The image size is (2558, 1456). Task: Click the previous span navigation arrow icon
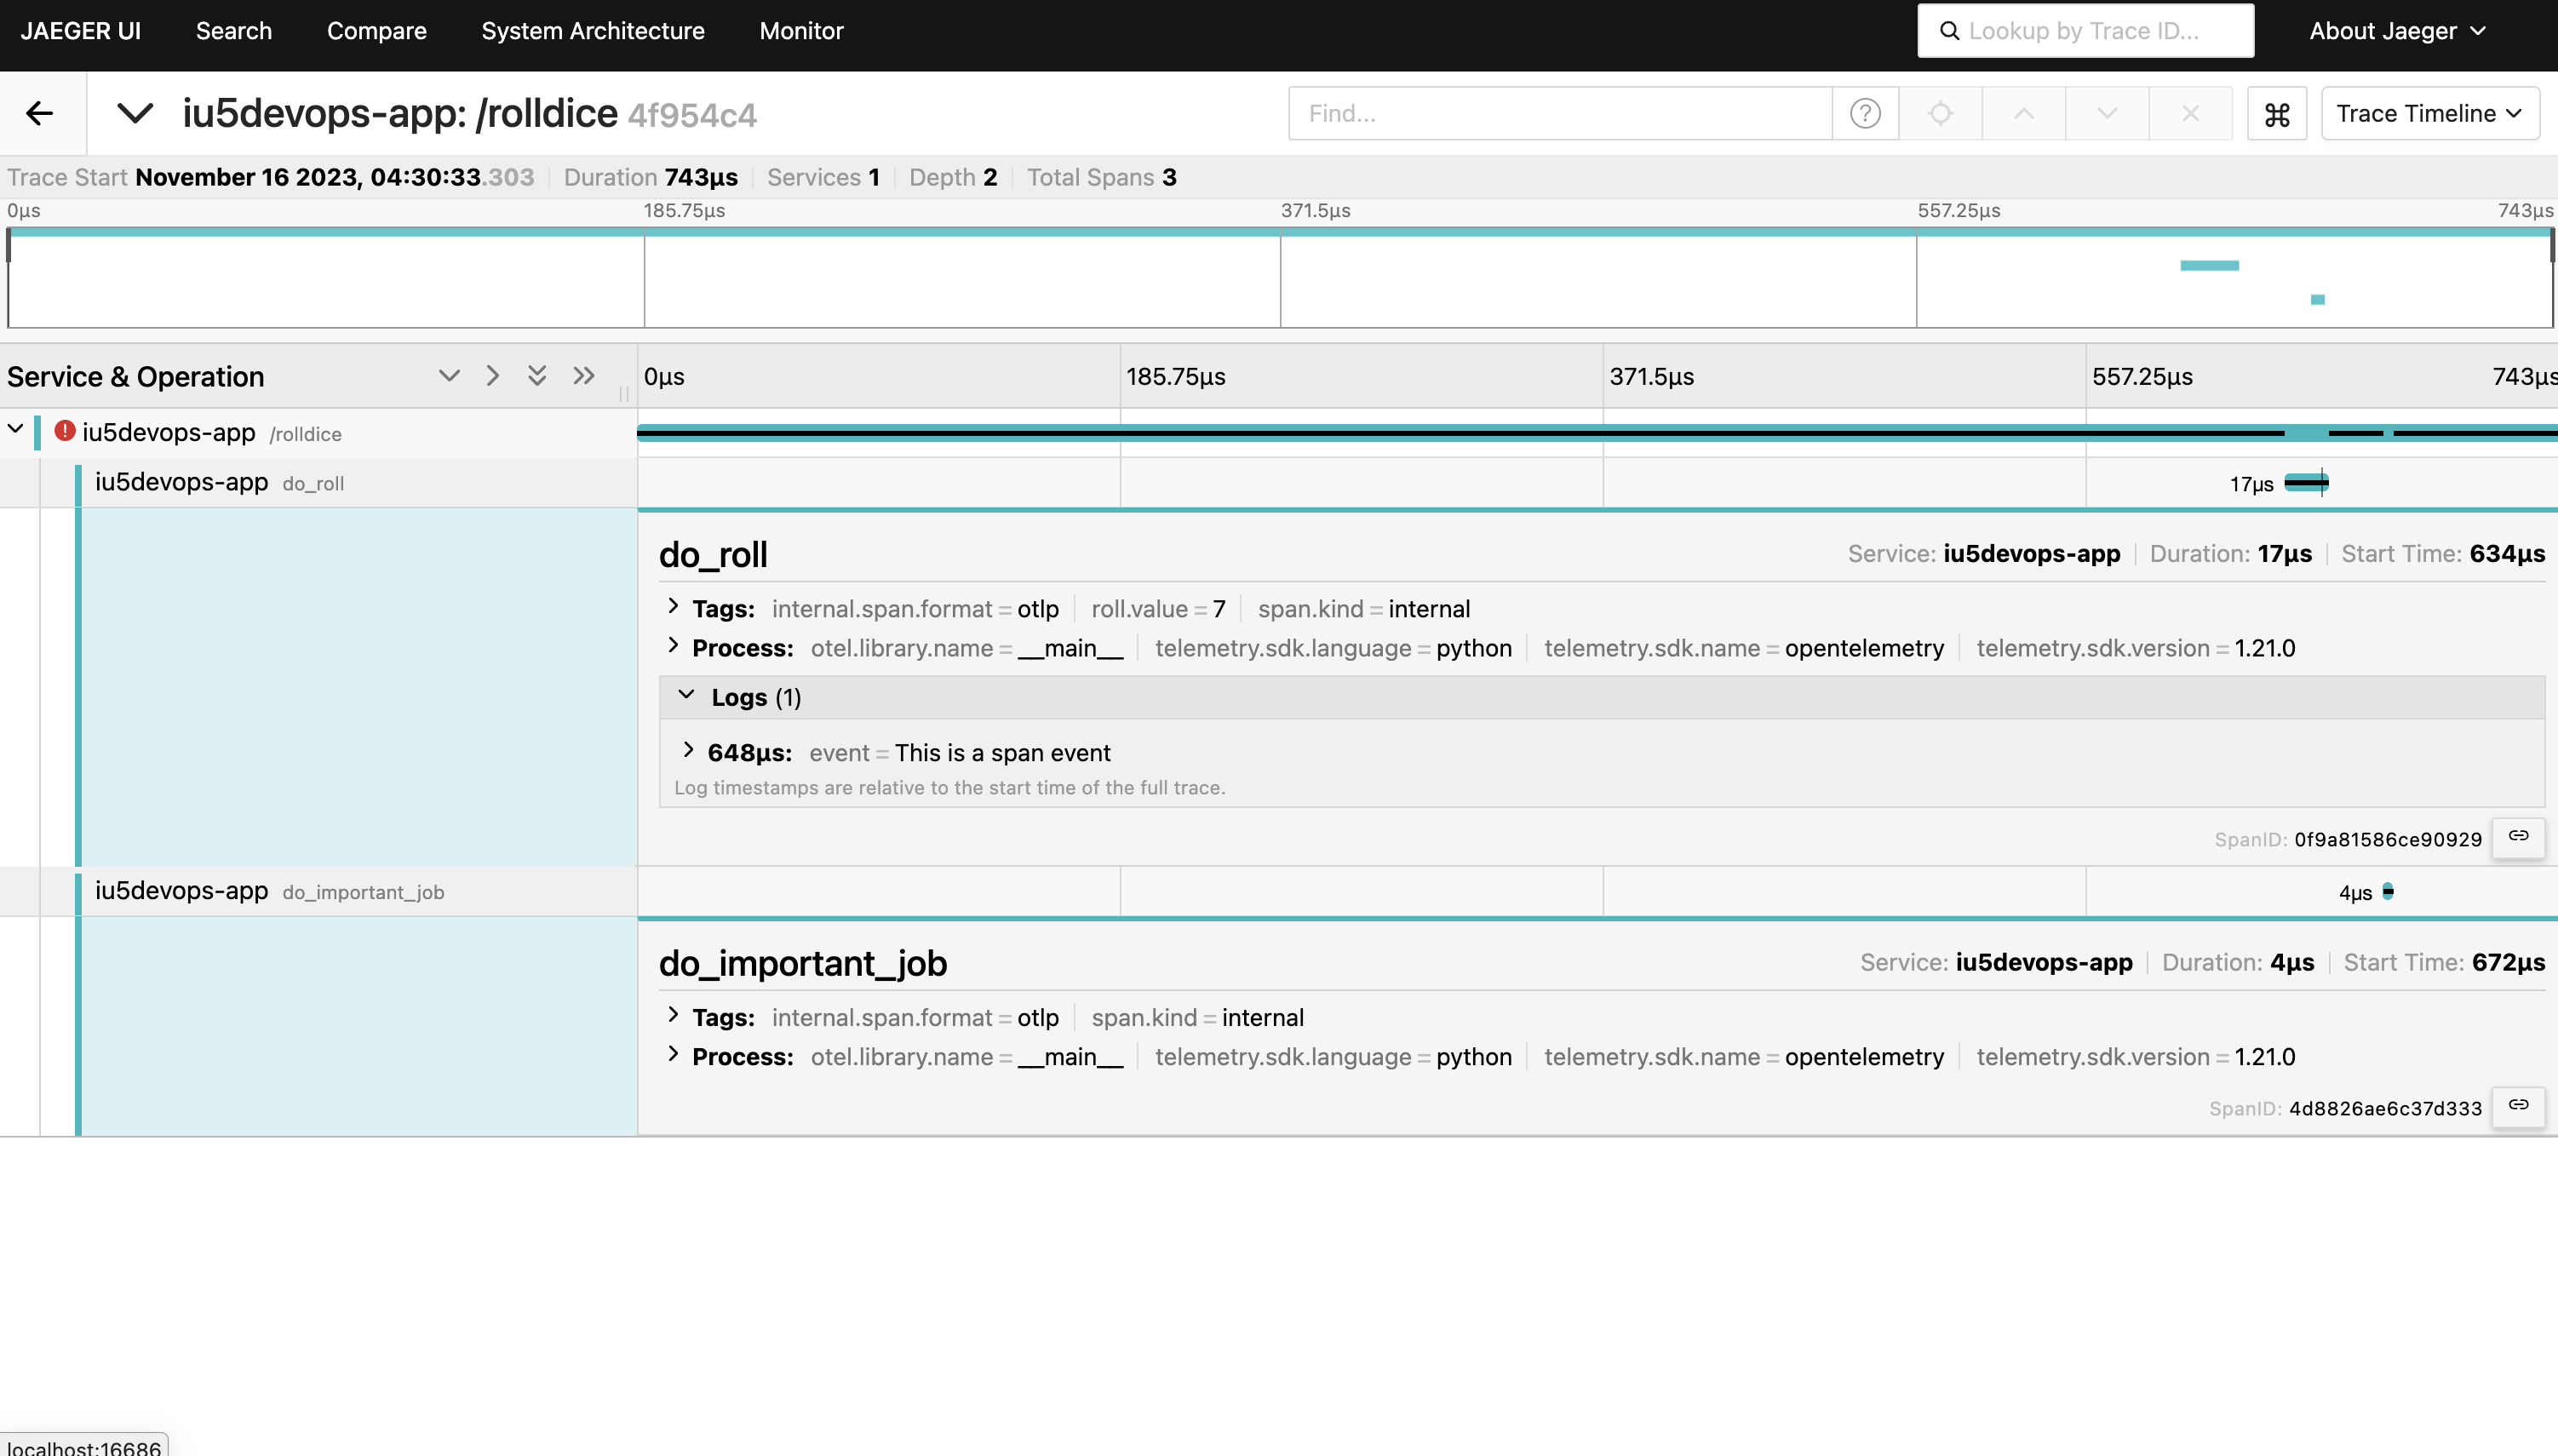point(2024,112)
